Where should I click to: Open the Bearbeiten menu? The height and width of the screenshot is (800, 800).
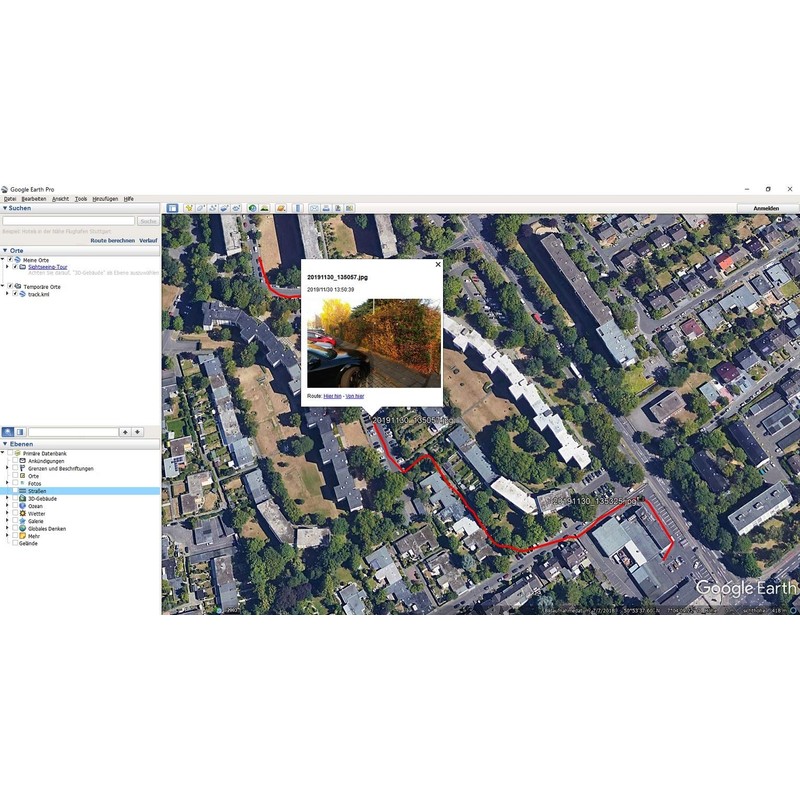33,199
